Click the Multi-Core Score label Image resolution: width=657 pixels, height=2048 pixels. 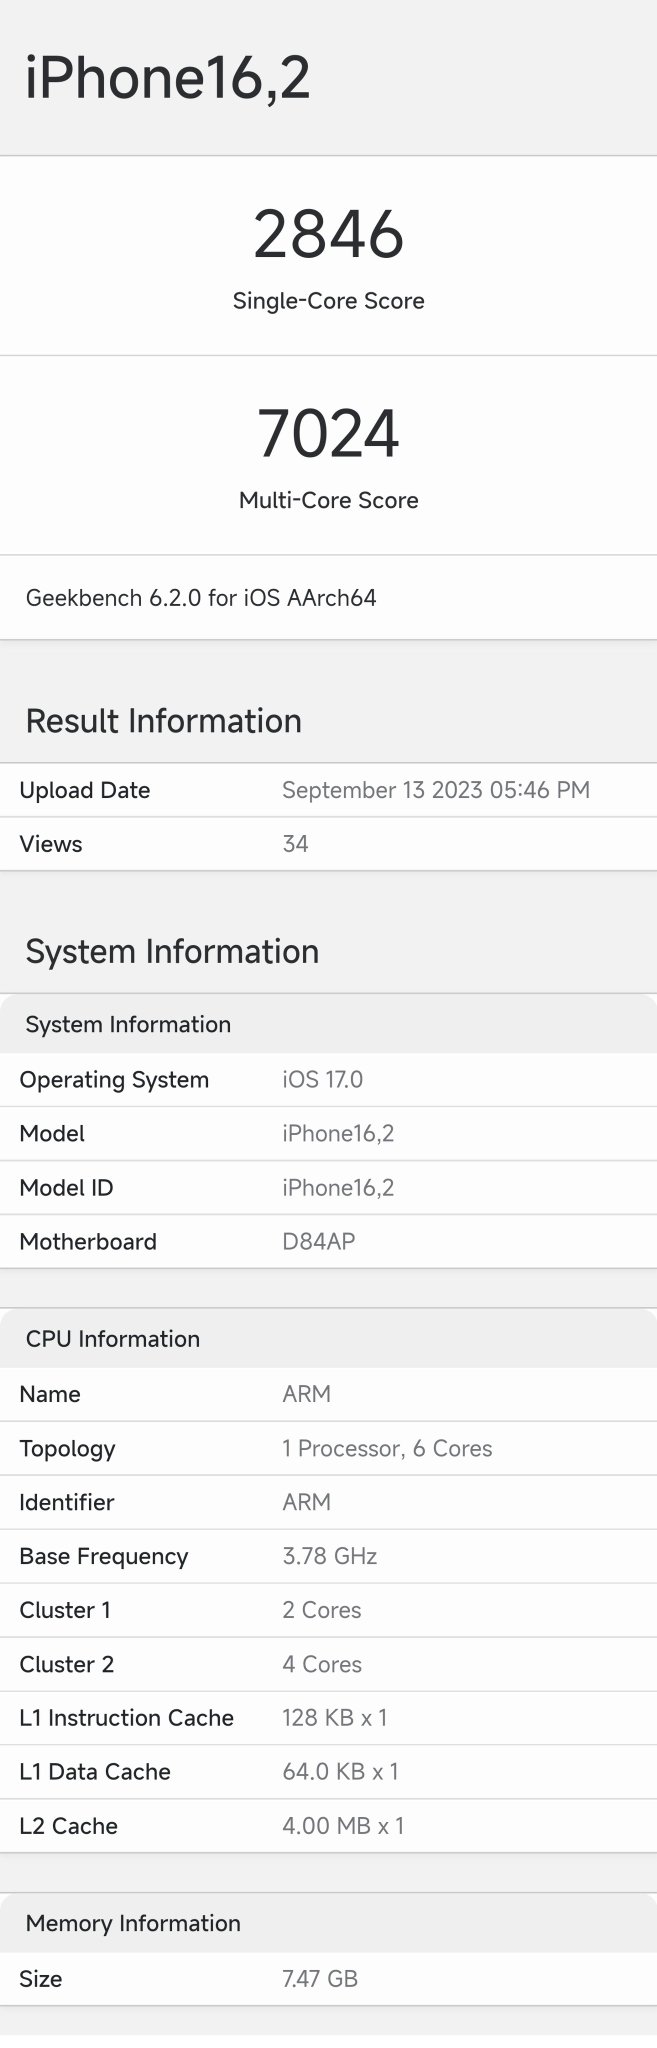pyautogui.click(x=328, y=500)
